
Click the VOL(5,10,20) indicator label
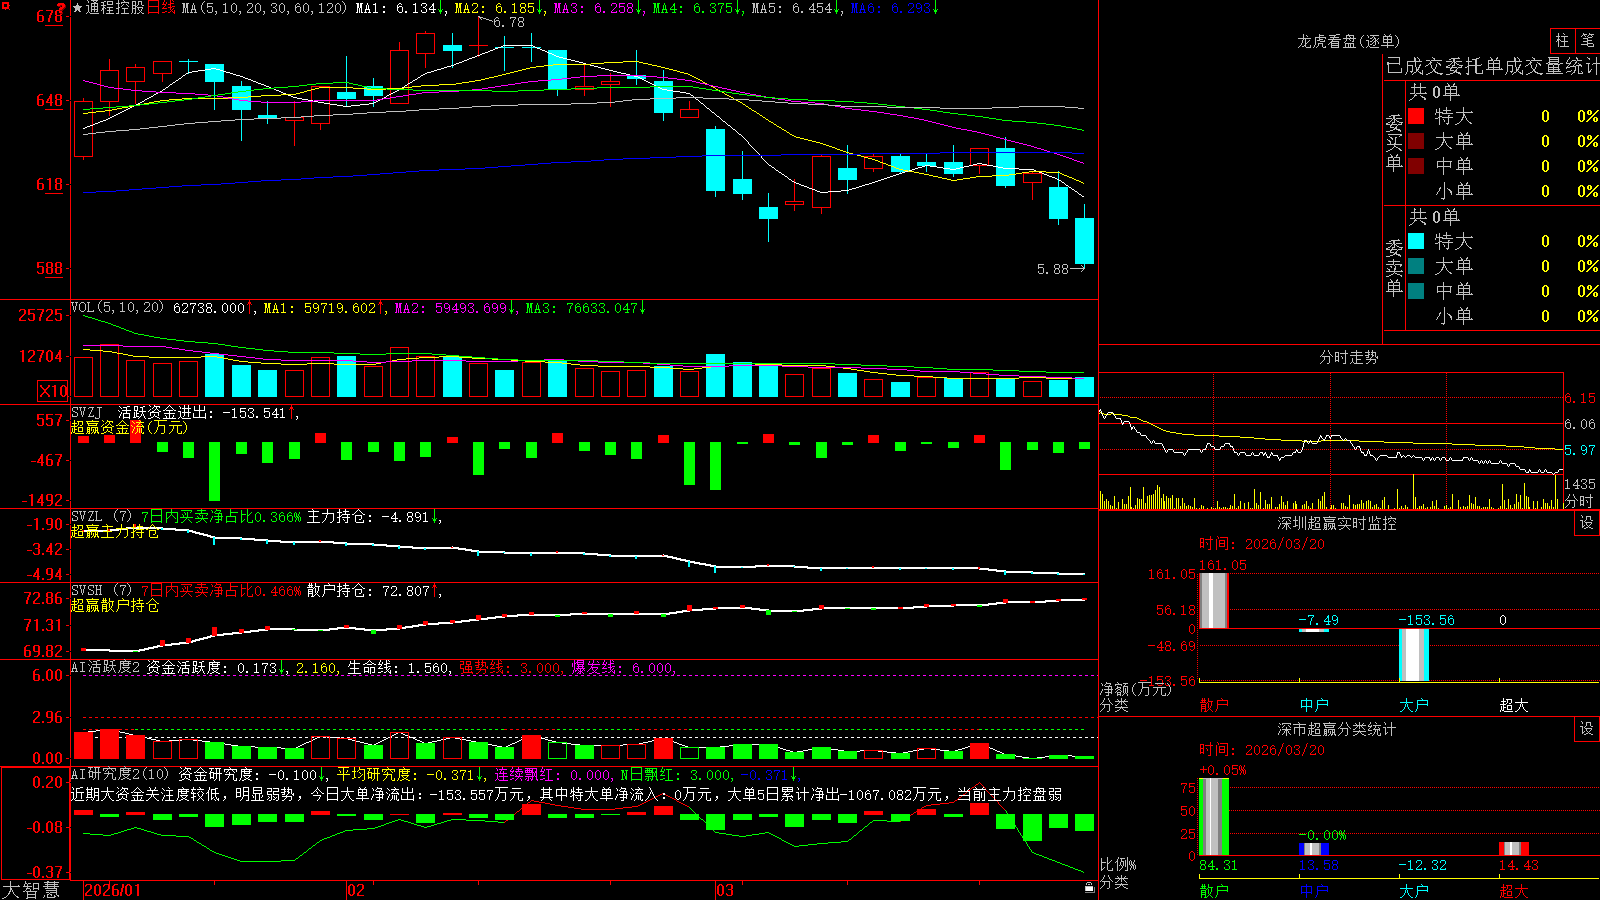coord(117,308)
